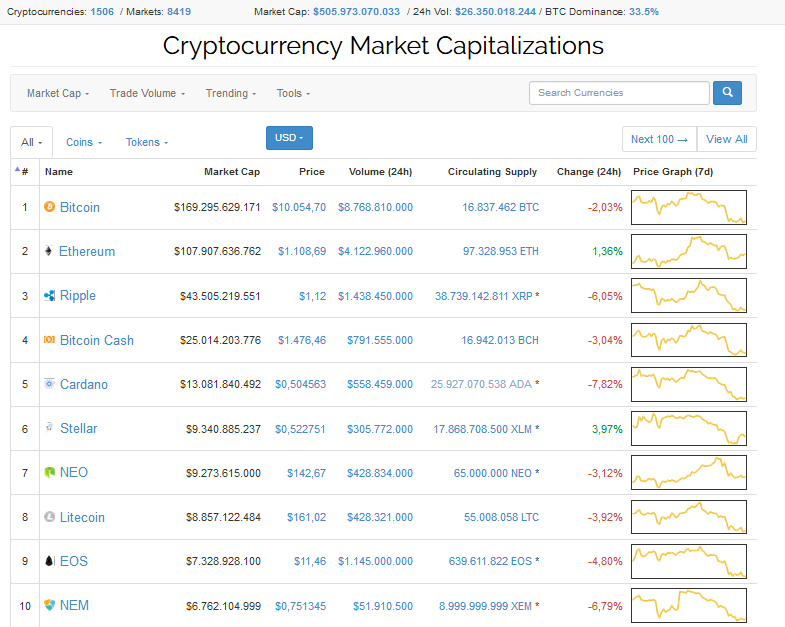Click the Ripple logo icon
Viewport: 785px width, 627px height.
tap(50, 295)
